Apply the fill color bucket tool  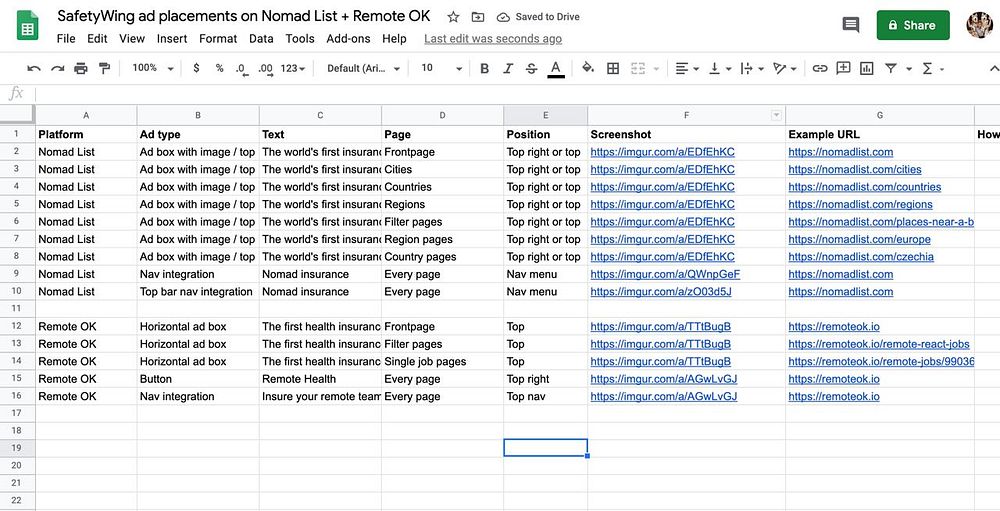pos(587,68)
